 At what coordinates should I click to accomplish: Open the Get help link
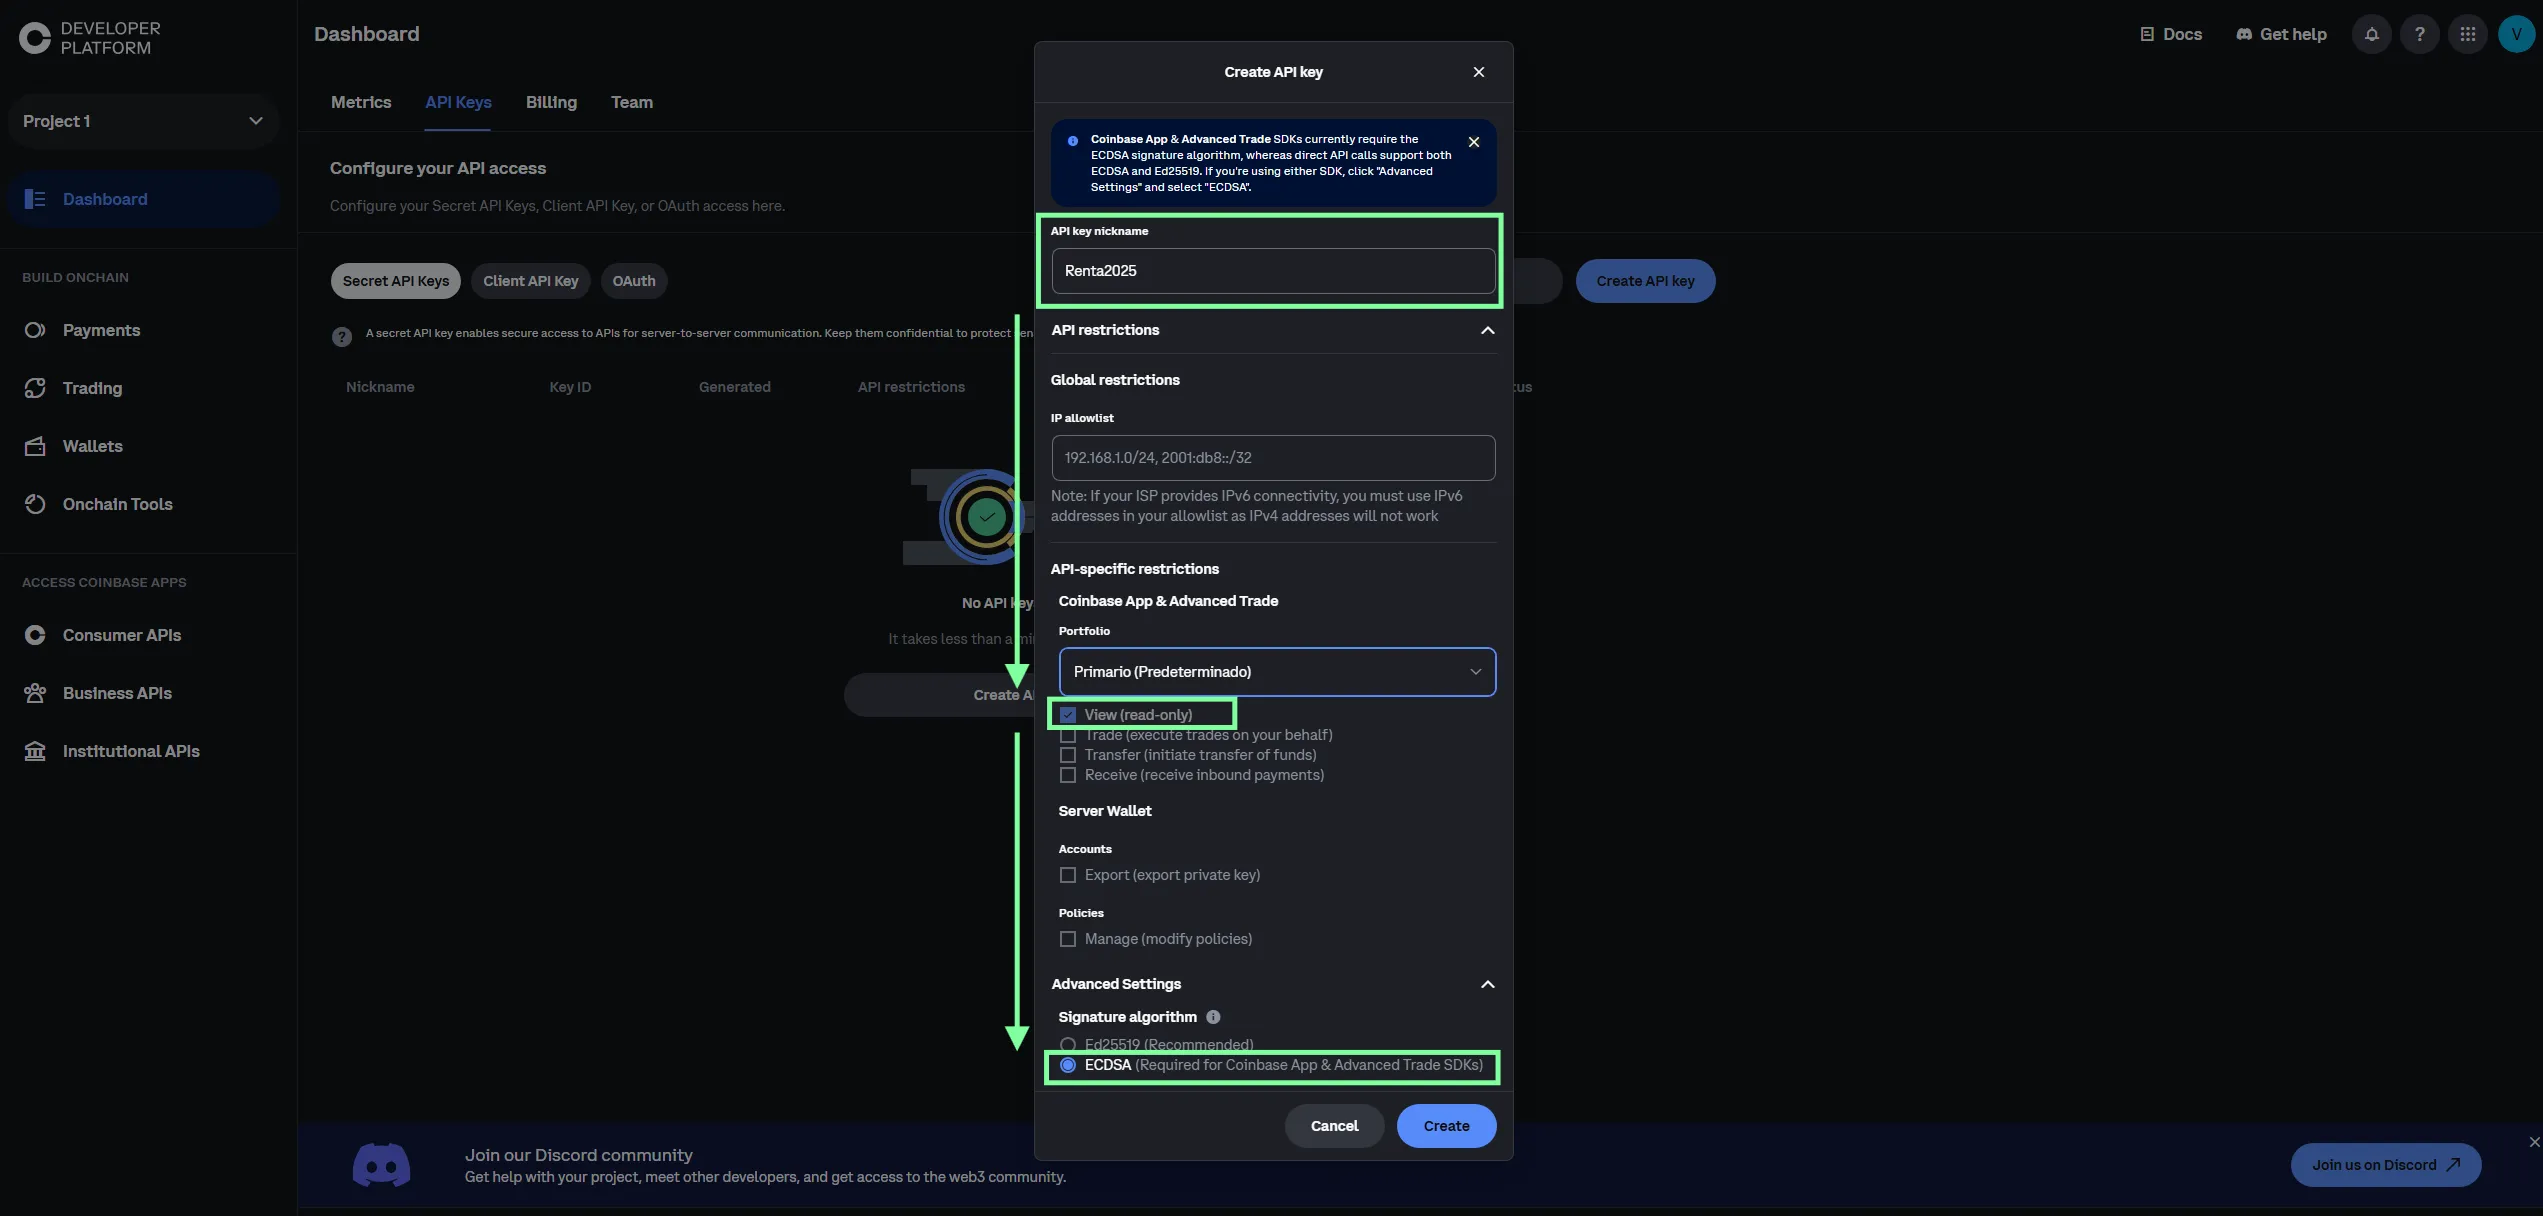2281,34
